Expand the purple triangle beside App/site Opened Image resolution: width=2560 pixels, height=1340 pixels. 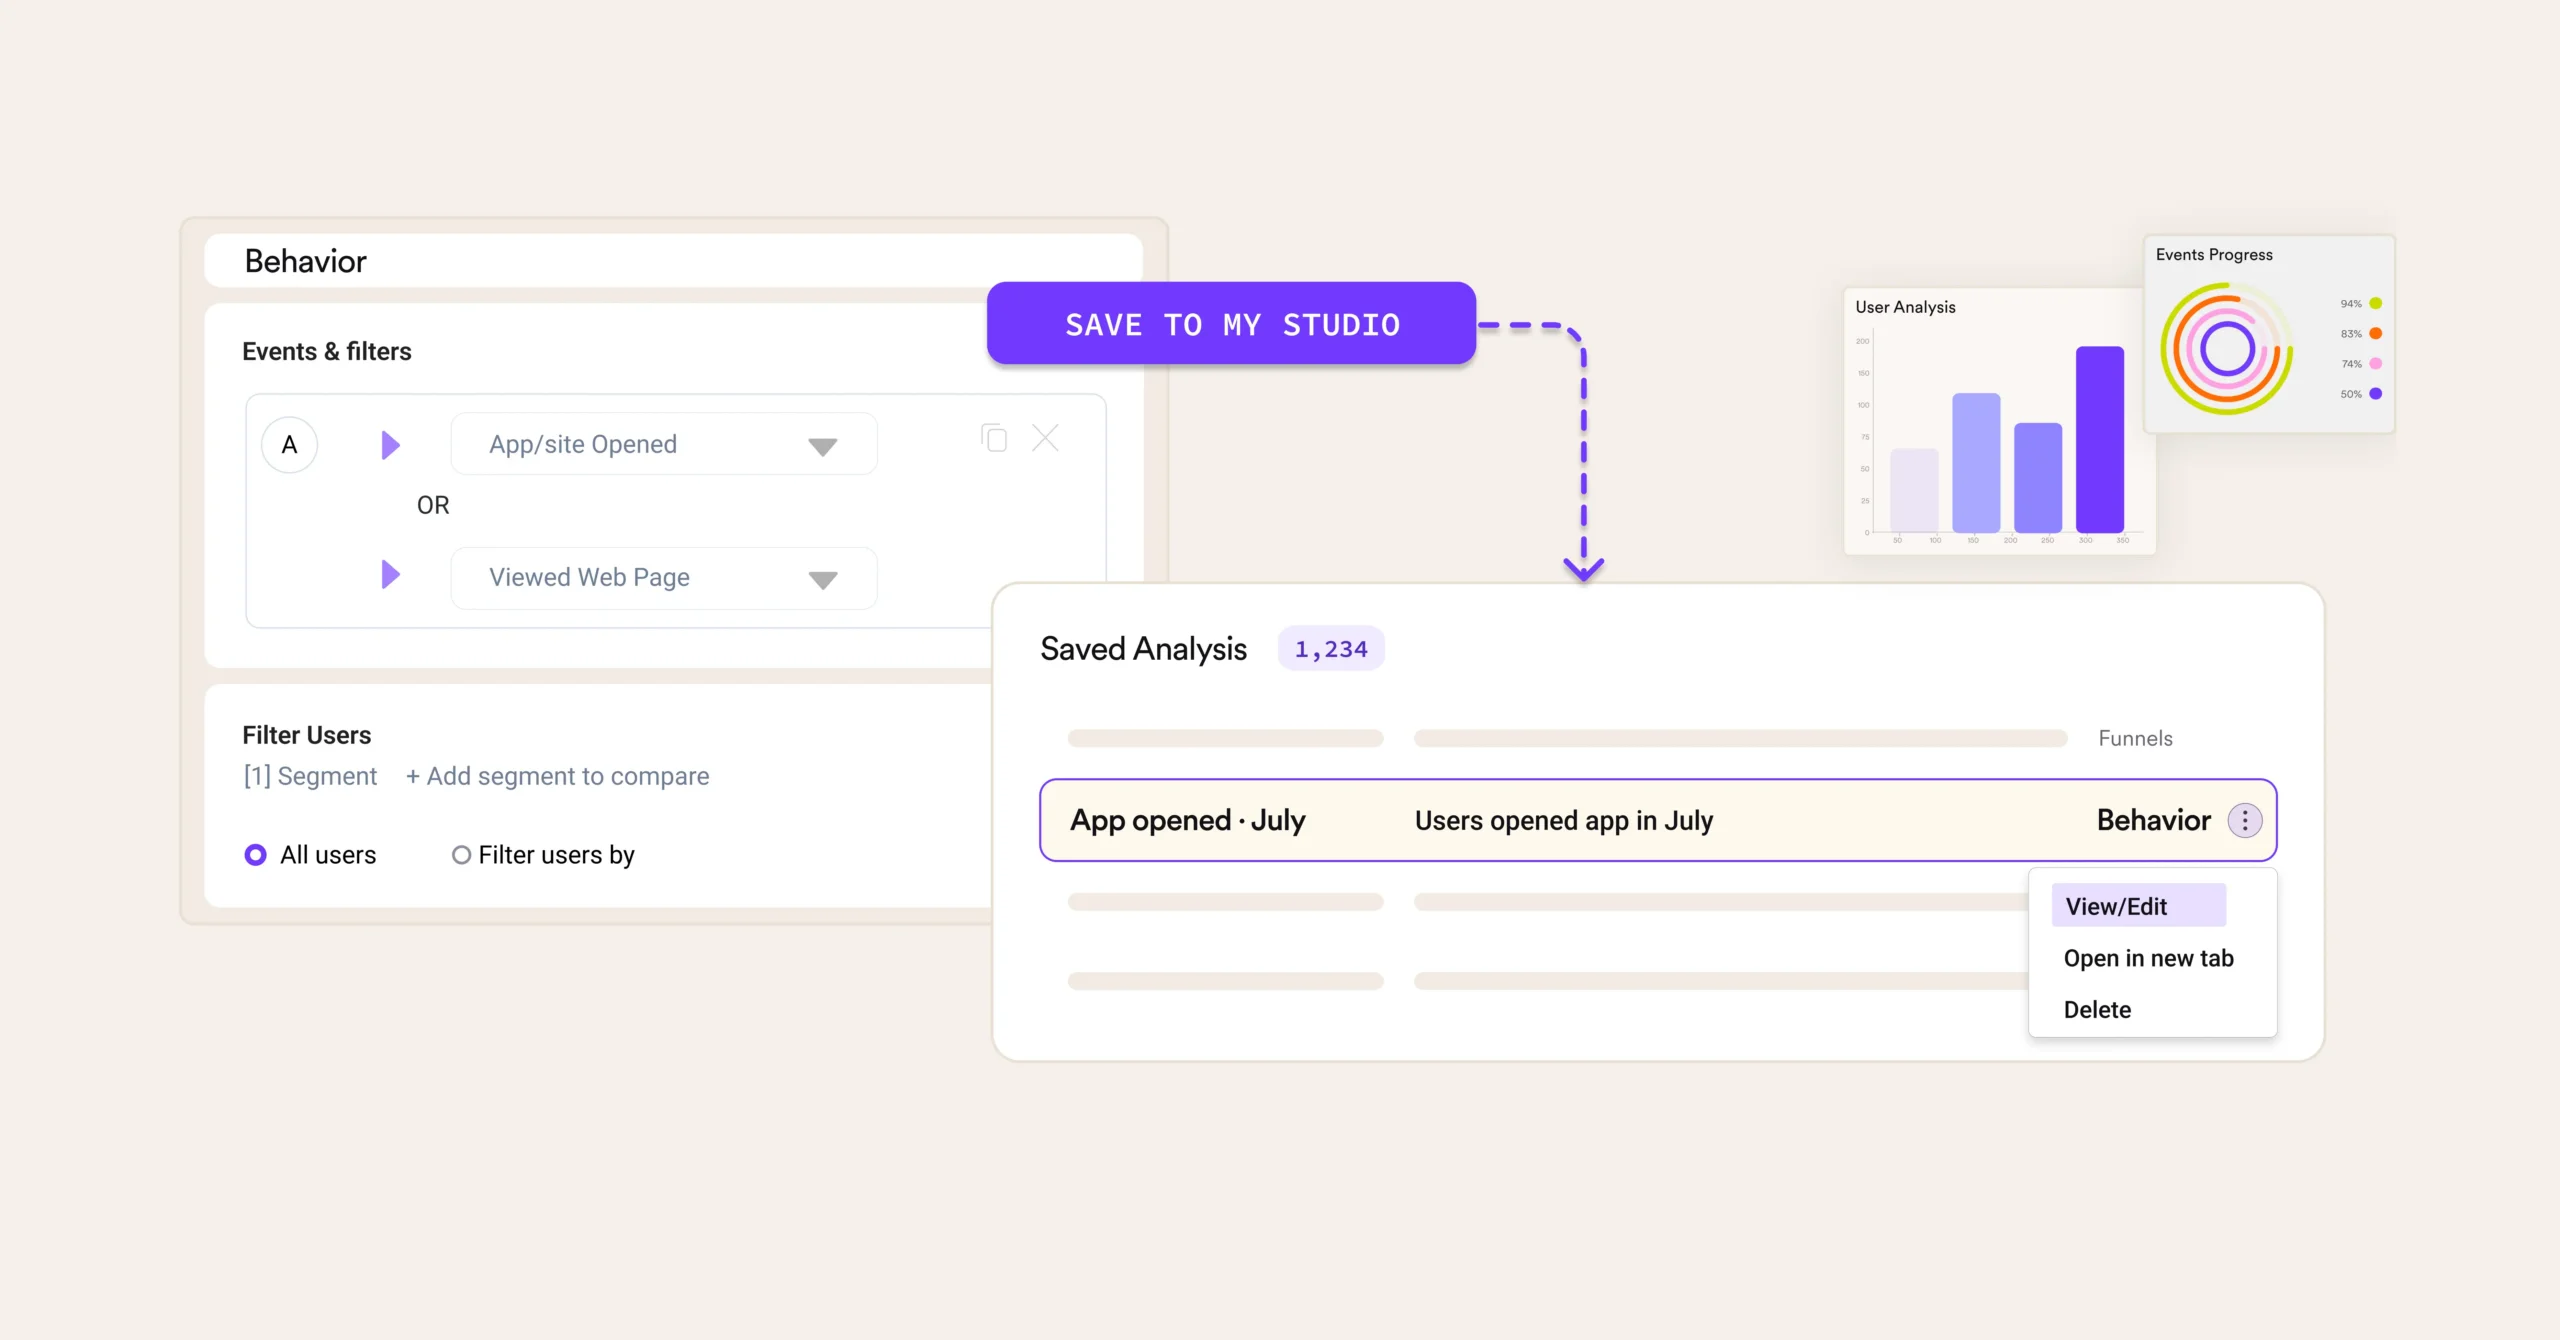[x=390, y=445]
